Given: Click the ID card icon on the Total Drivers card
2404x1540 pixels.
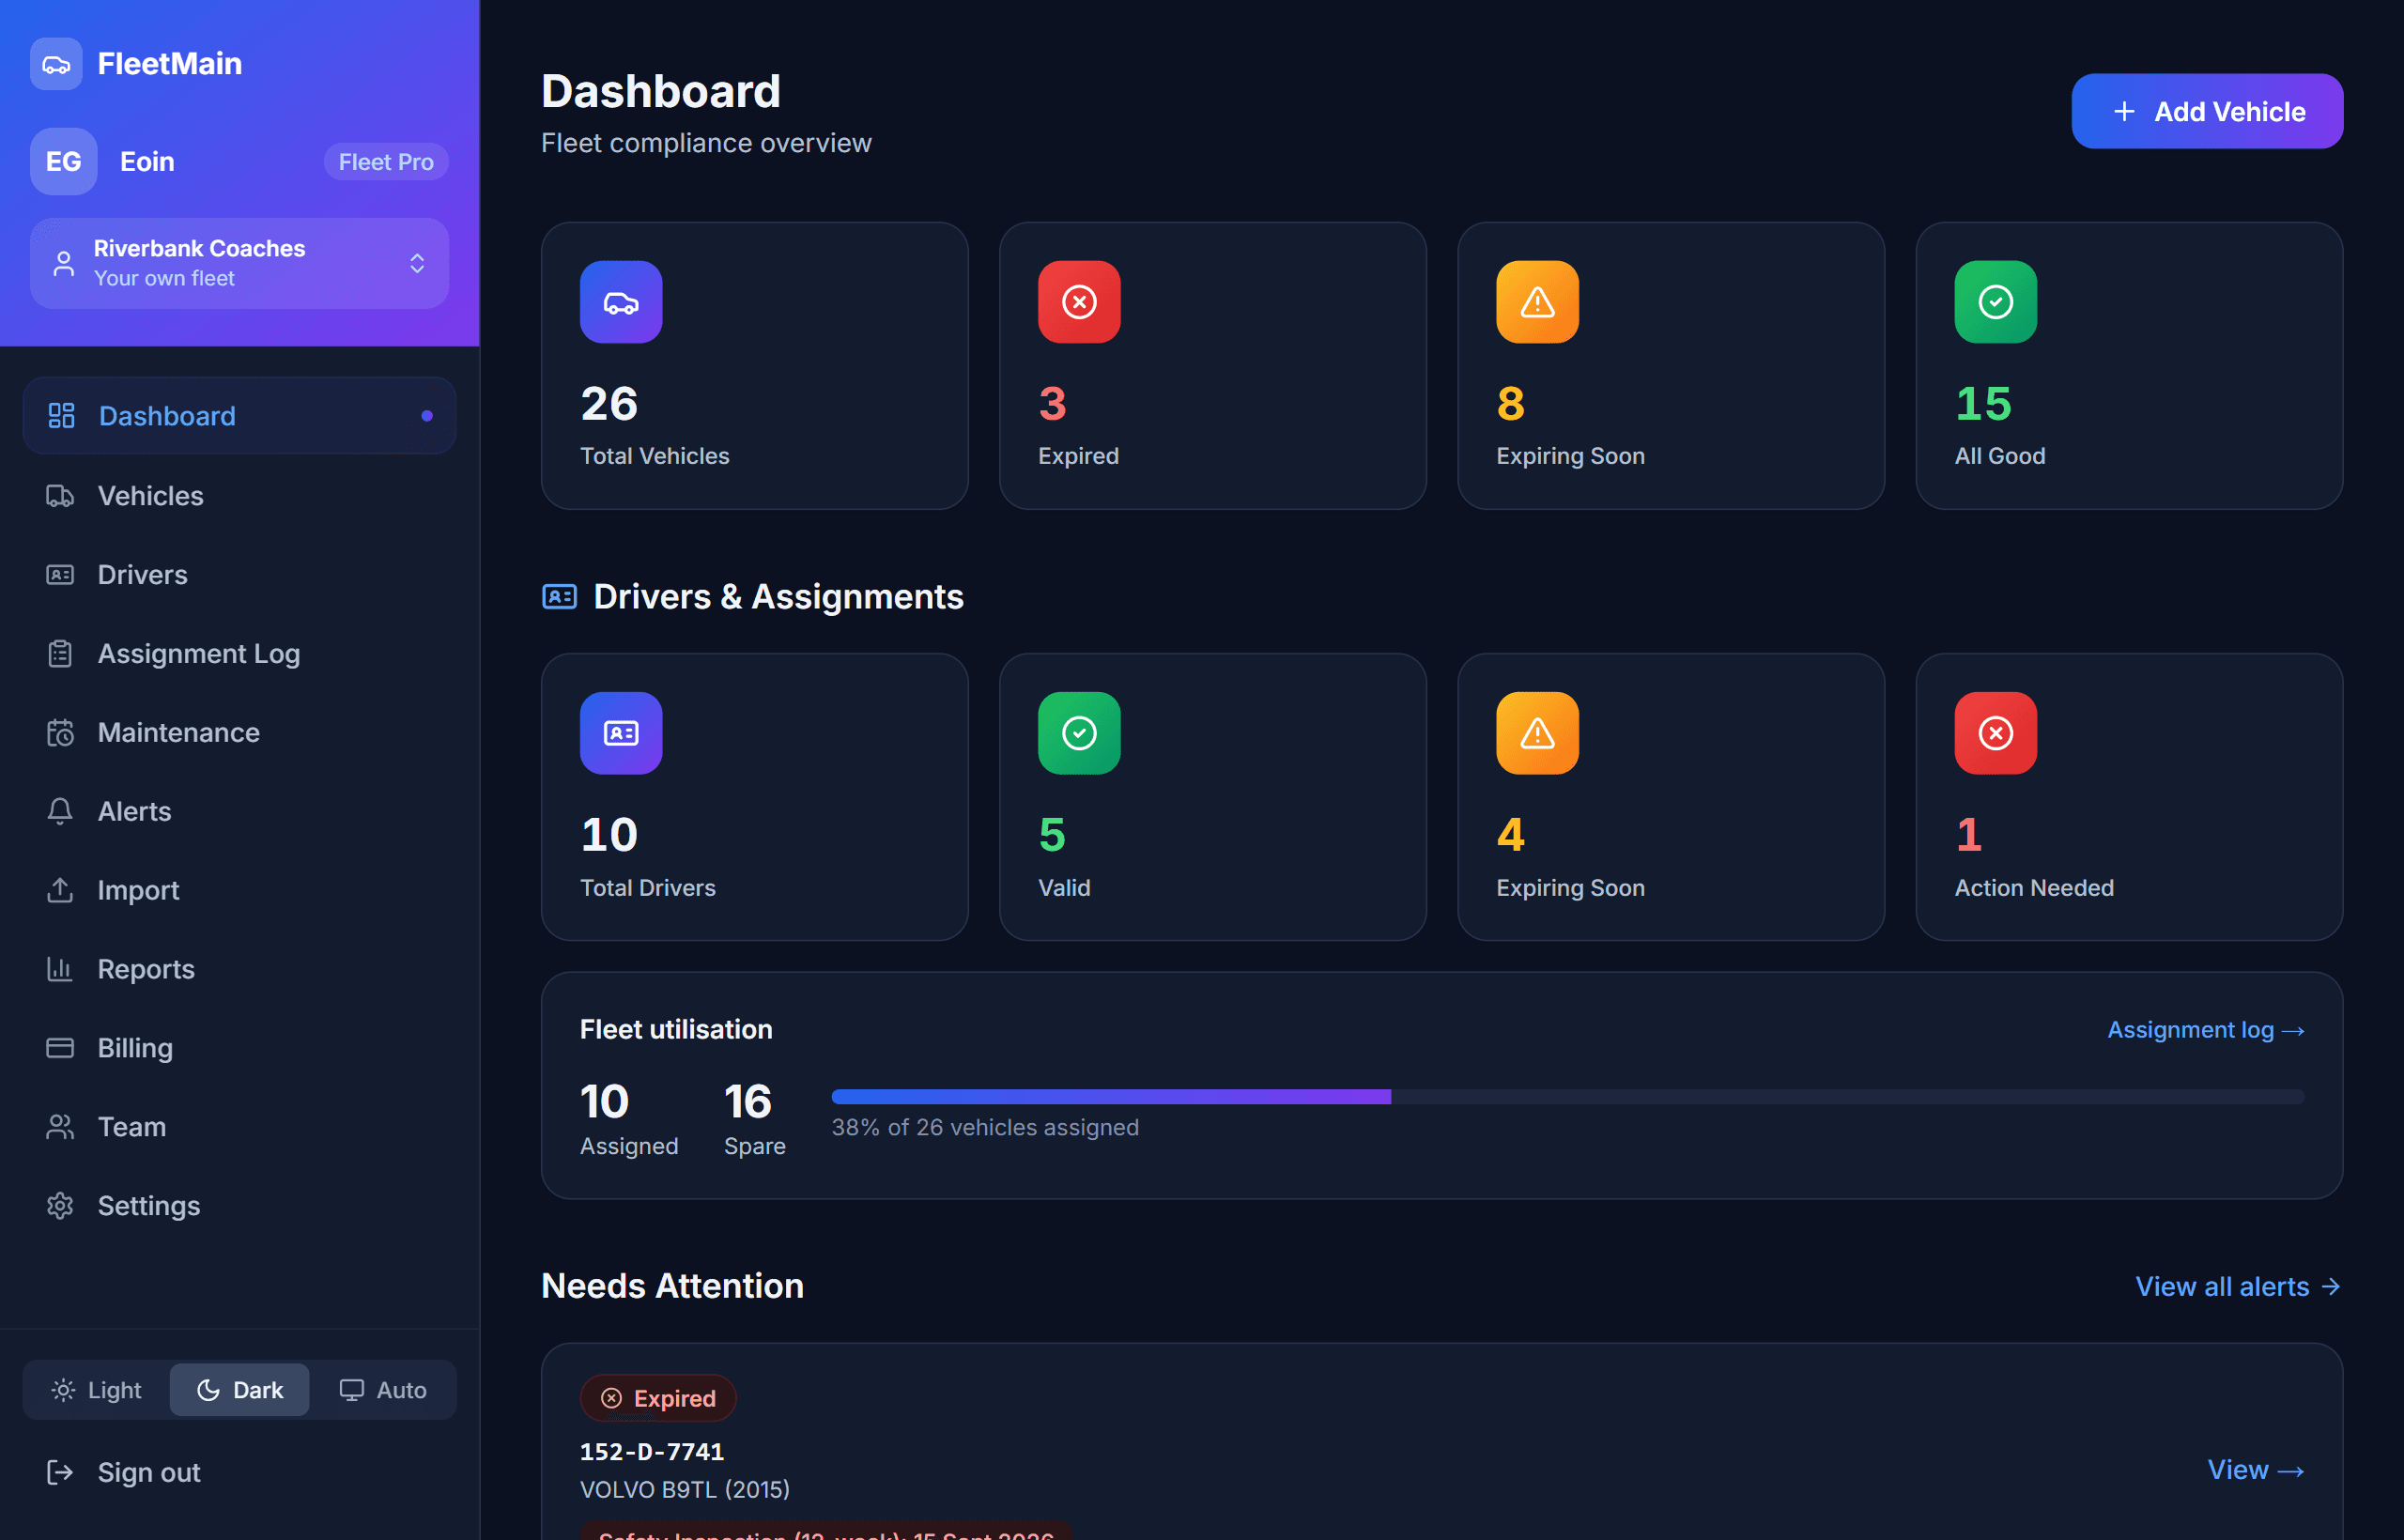Looking at the screenshot, I should tap(621, 733).
